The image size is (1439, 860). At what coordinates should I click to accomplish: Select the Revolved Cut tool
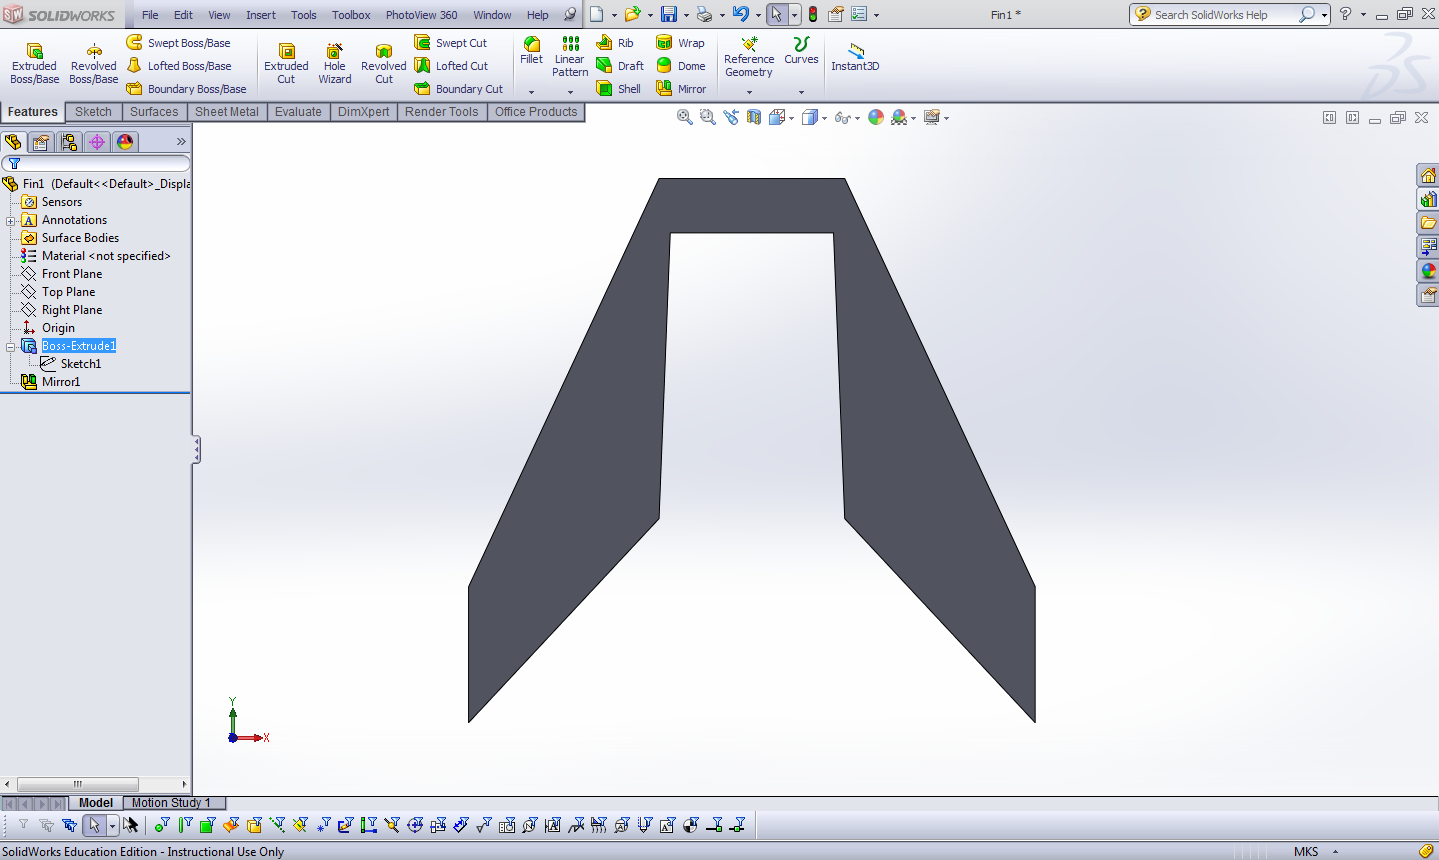pos(384,63)
